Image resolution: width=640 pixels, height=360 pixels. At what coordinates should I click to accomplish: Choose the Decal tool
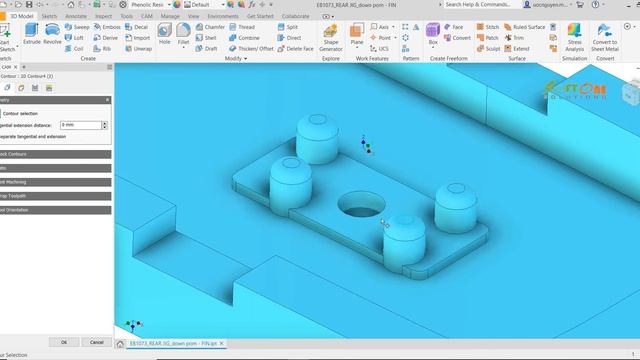click(x=136, y=27)
